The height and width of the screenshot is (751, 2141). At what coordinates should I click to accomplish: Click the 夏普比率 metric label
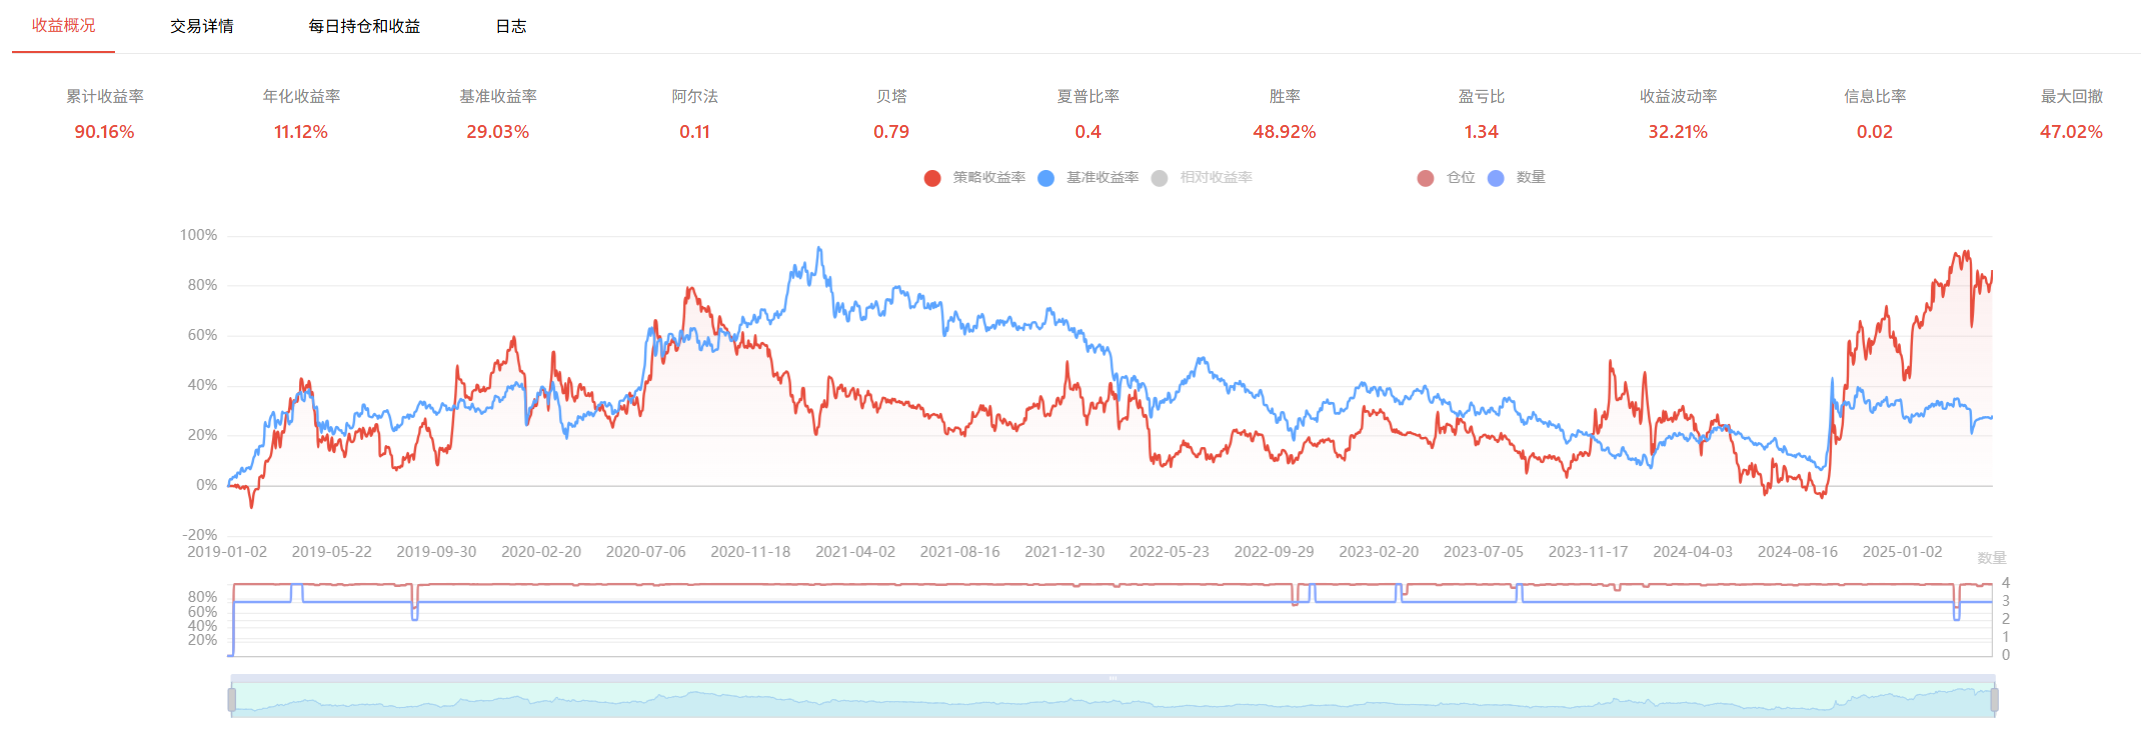click(1088, 97)
